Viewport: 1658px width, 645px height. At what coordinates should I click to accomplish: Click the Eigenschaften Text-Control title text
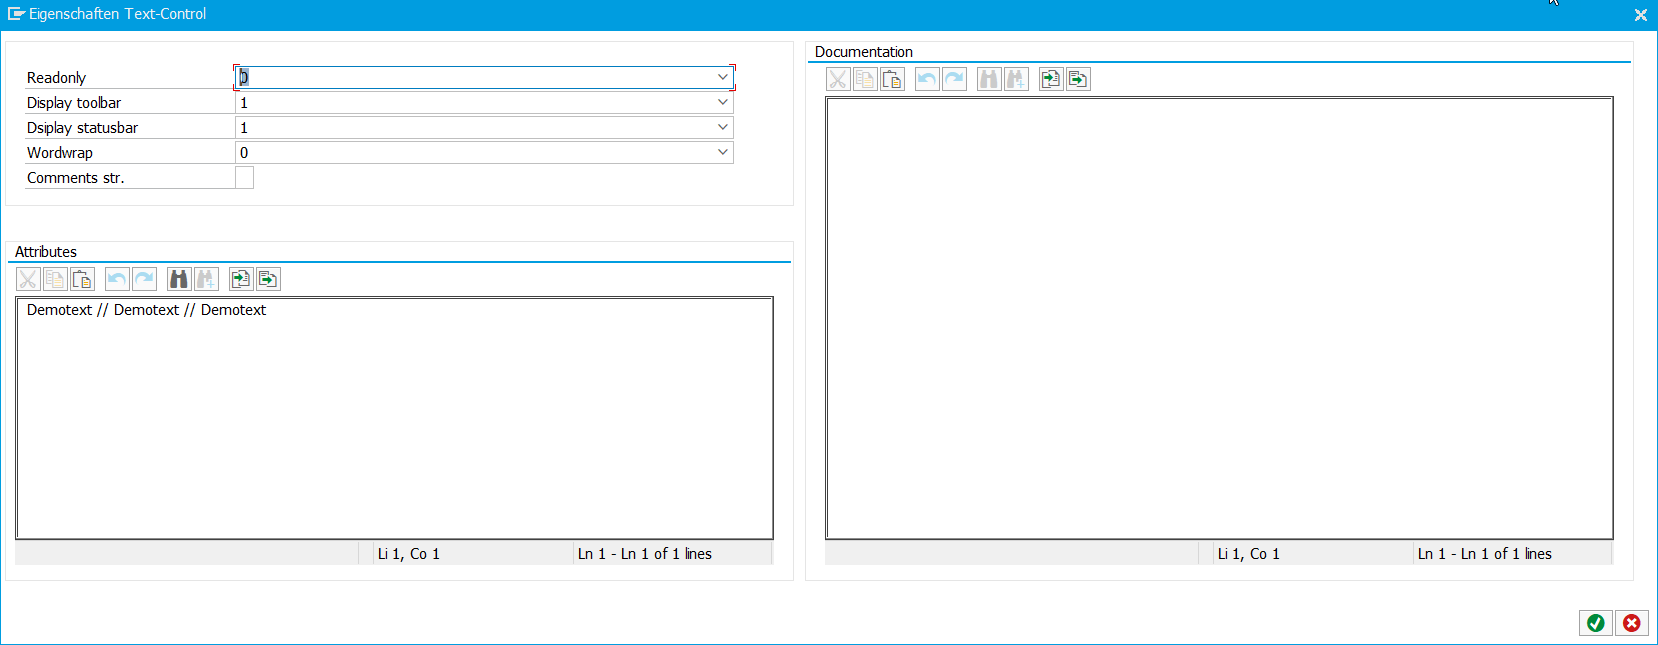[x=117, y=14]
